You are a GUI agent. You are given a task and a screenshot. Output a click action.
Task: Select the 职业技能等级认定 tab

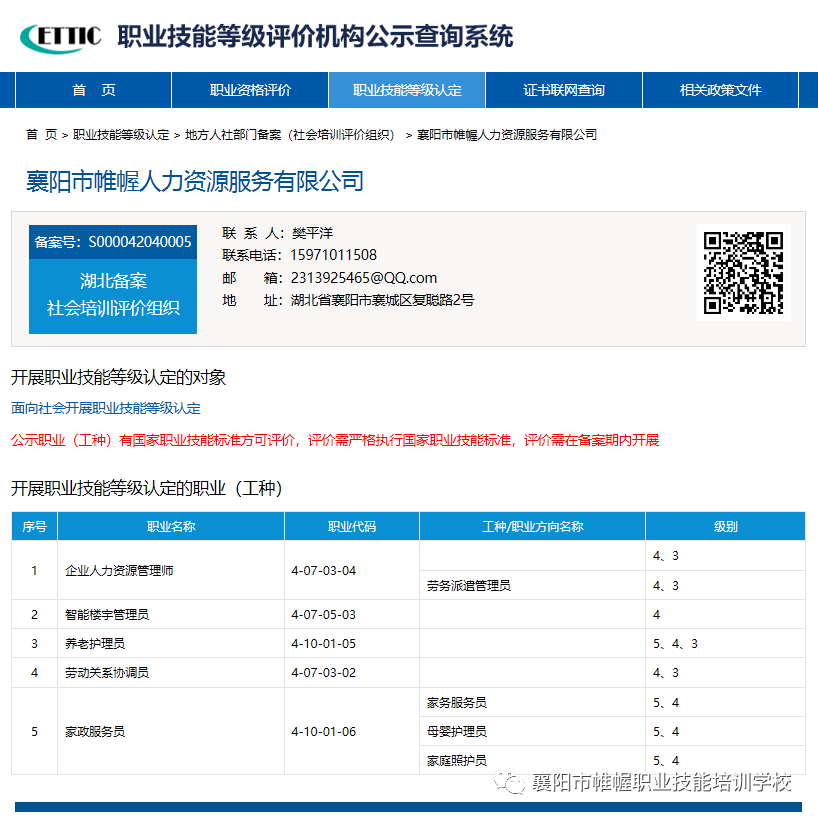tap(407, 90)
